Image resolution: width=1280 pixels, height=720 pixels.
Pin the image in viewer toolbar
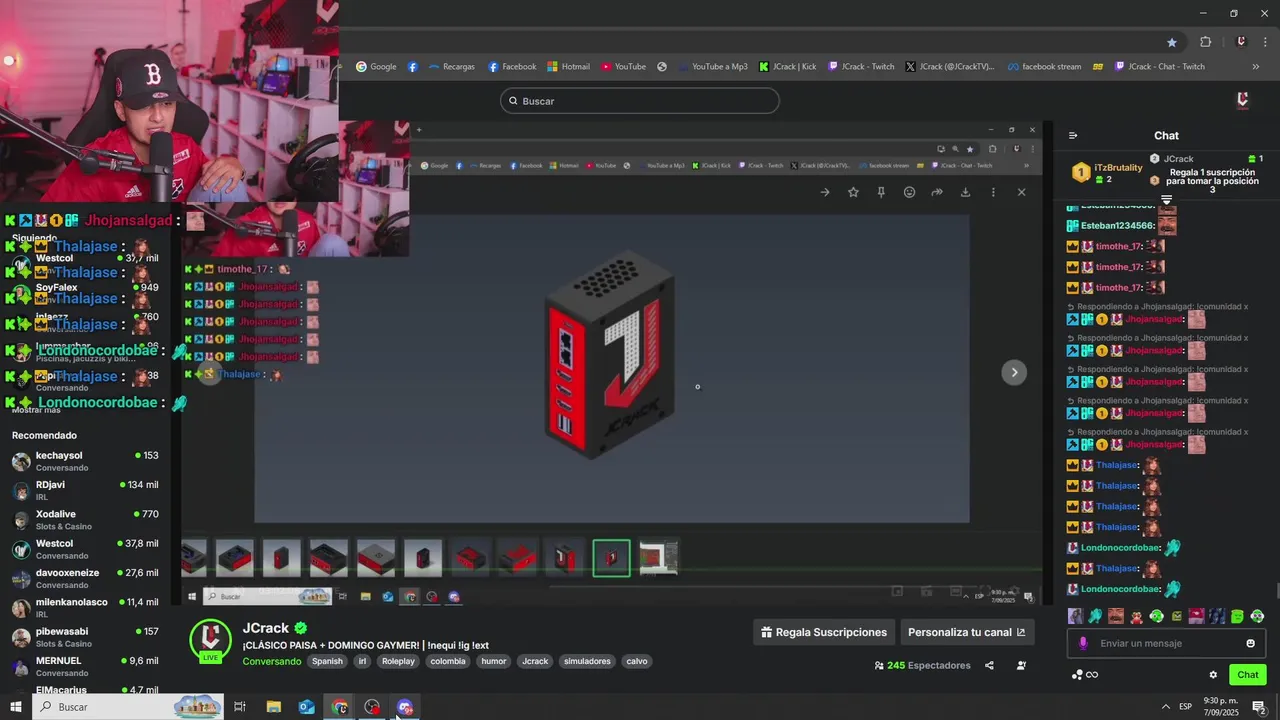pos(881,192)
